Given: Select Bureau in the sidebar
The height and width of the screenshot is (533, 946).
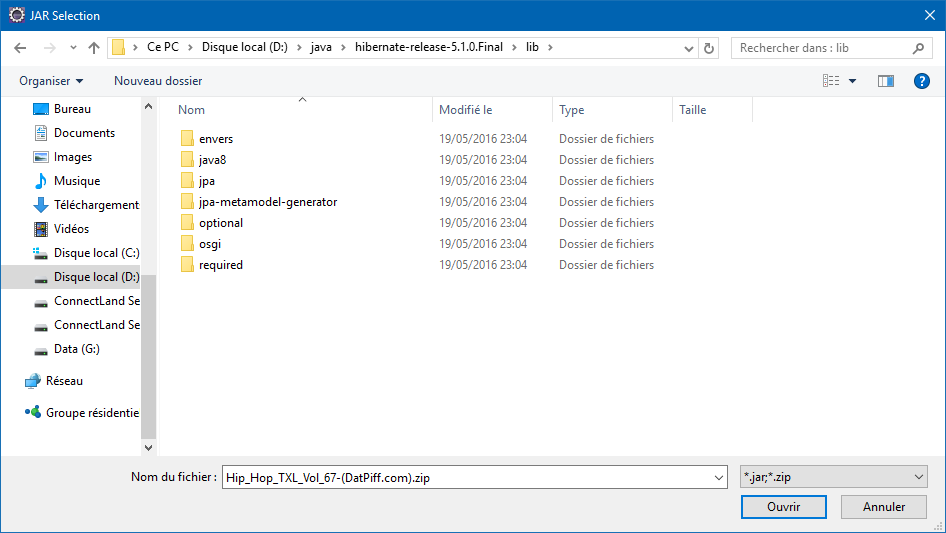Looking at the screenshot, I should coord(72,109).
